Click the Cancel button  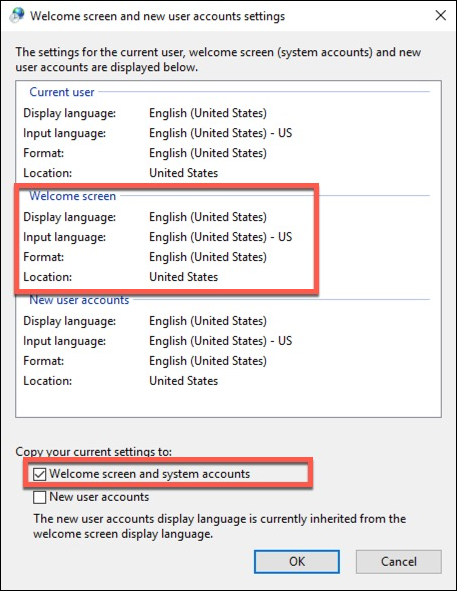(399, 562)
